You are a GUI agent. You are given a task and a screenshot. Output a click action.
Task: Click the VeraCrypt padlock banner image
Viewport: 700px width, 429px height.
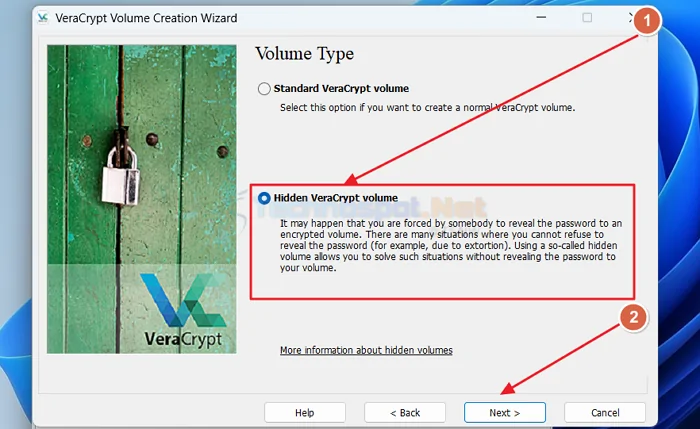click(x=142, y=199)
